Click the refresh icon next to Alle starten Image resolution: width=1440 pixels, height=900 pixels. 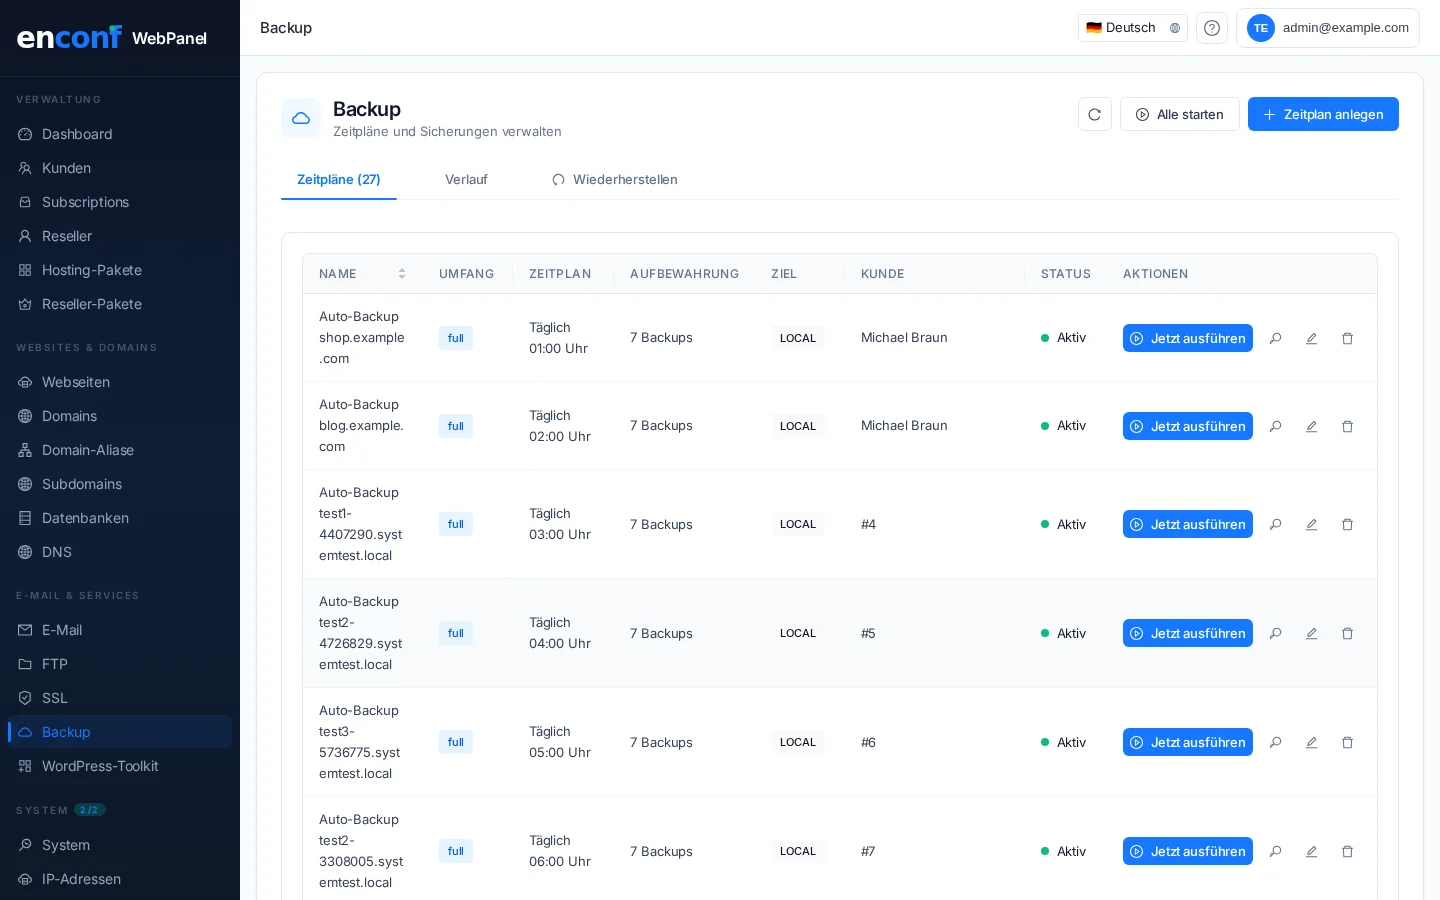click(x=1094, y=114)
